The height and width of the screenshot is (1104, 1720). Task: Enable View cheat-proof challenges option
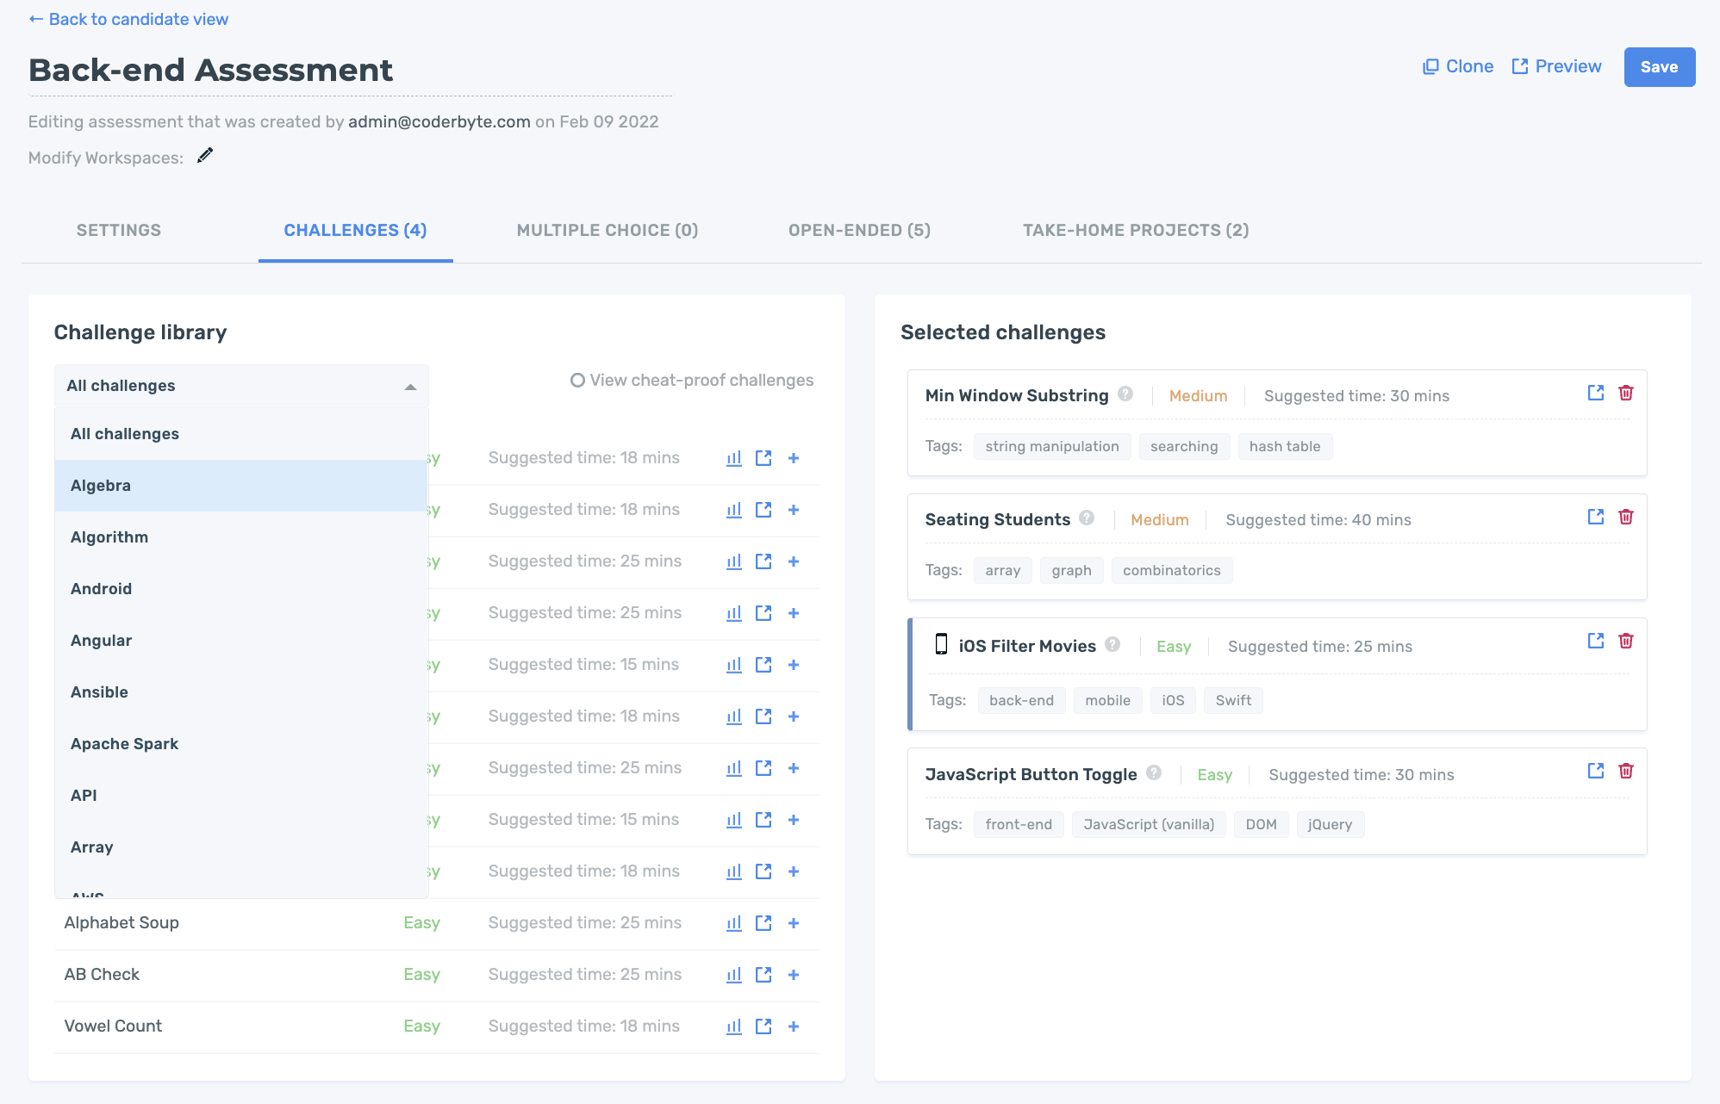tap(577, 380)
